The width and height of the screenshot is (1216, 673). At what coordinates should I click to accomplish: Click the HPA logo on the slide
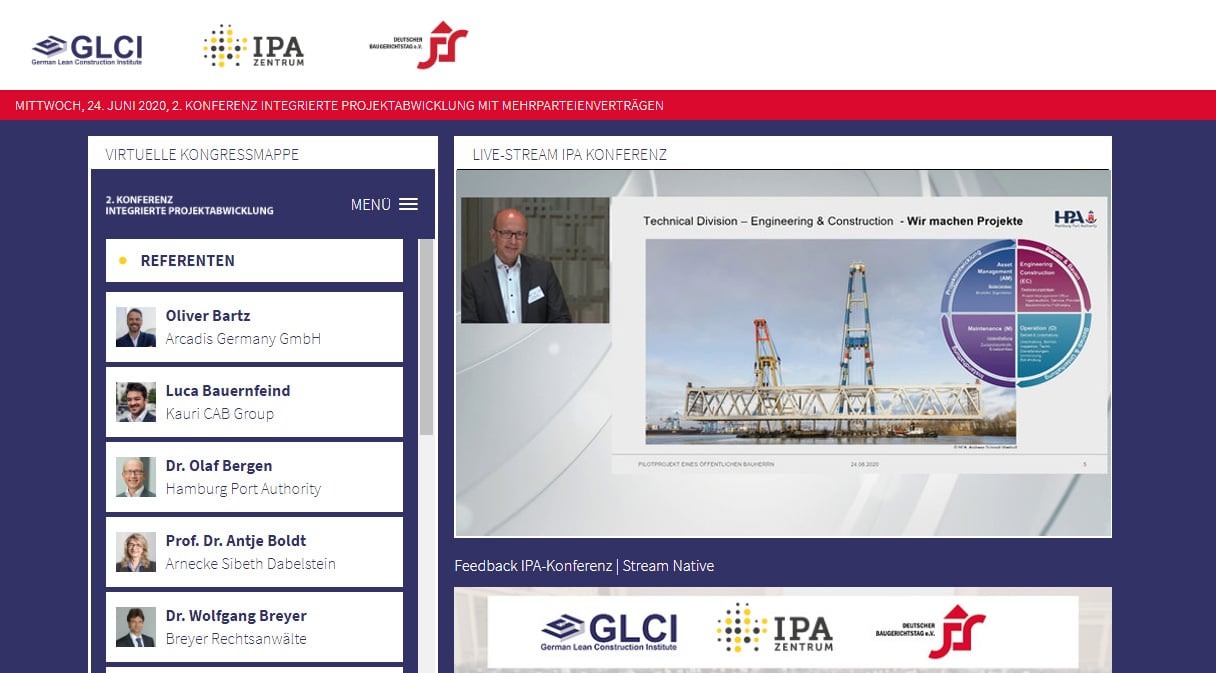point(1075,218)
